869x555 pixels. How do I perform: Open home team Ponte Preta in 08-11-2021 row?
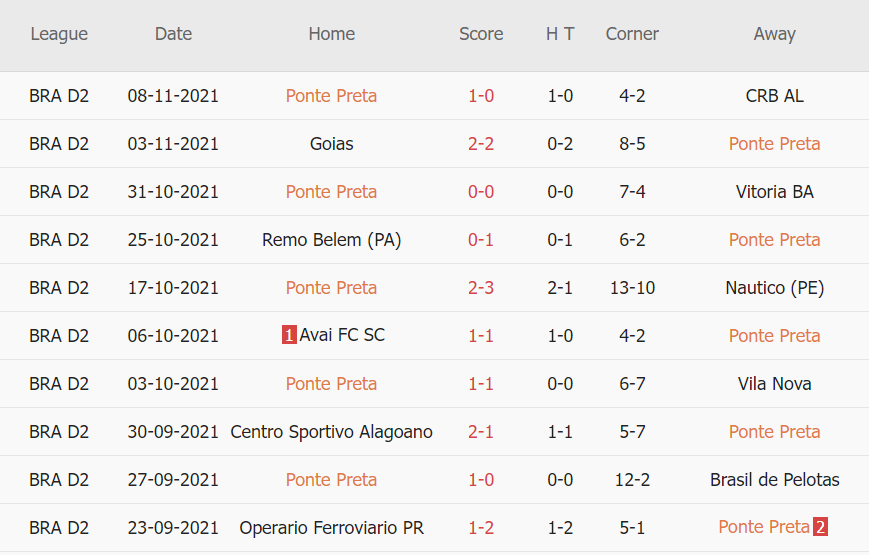331,96
